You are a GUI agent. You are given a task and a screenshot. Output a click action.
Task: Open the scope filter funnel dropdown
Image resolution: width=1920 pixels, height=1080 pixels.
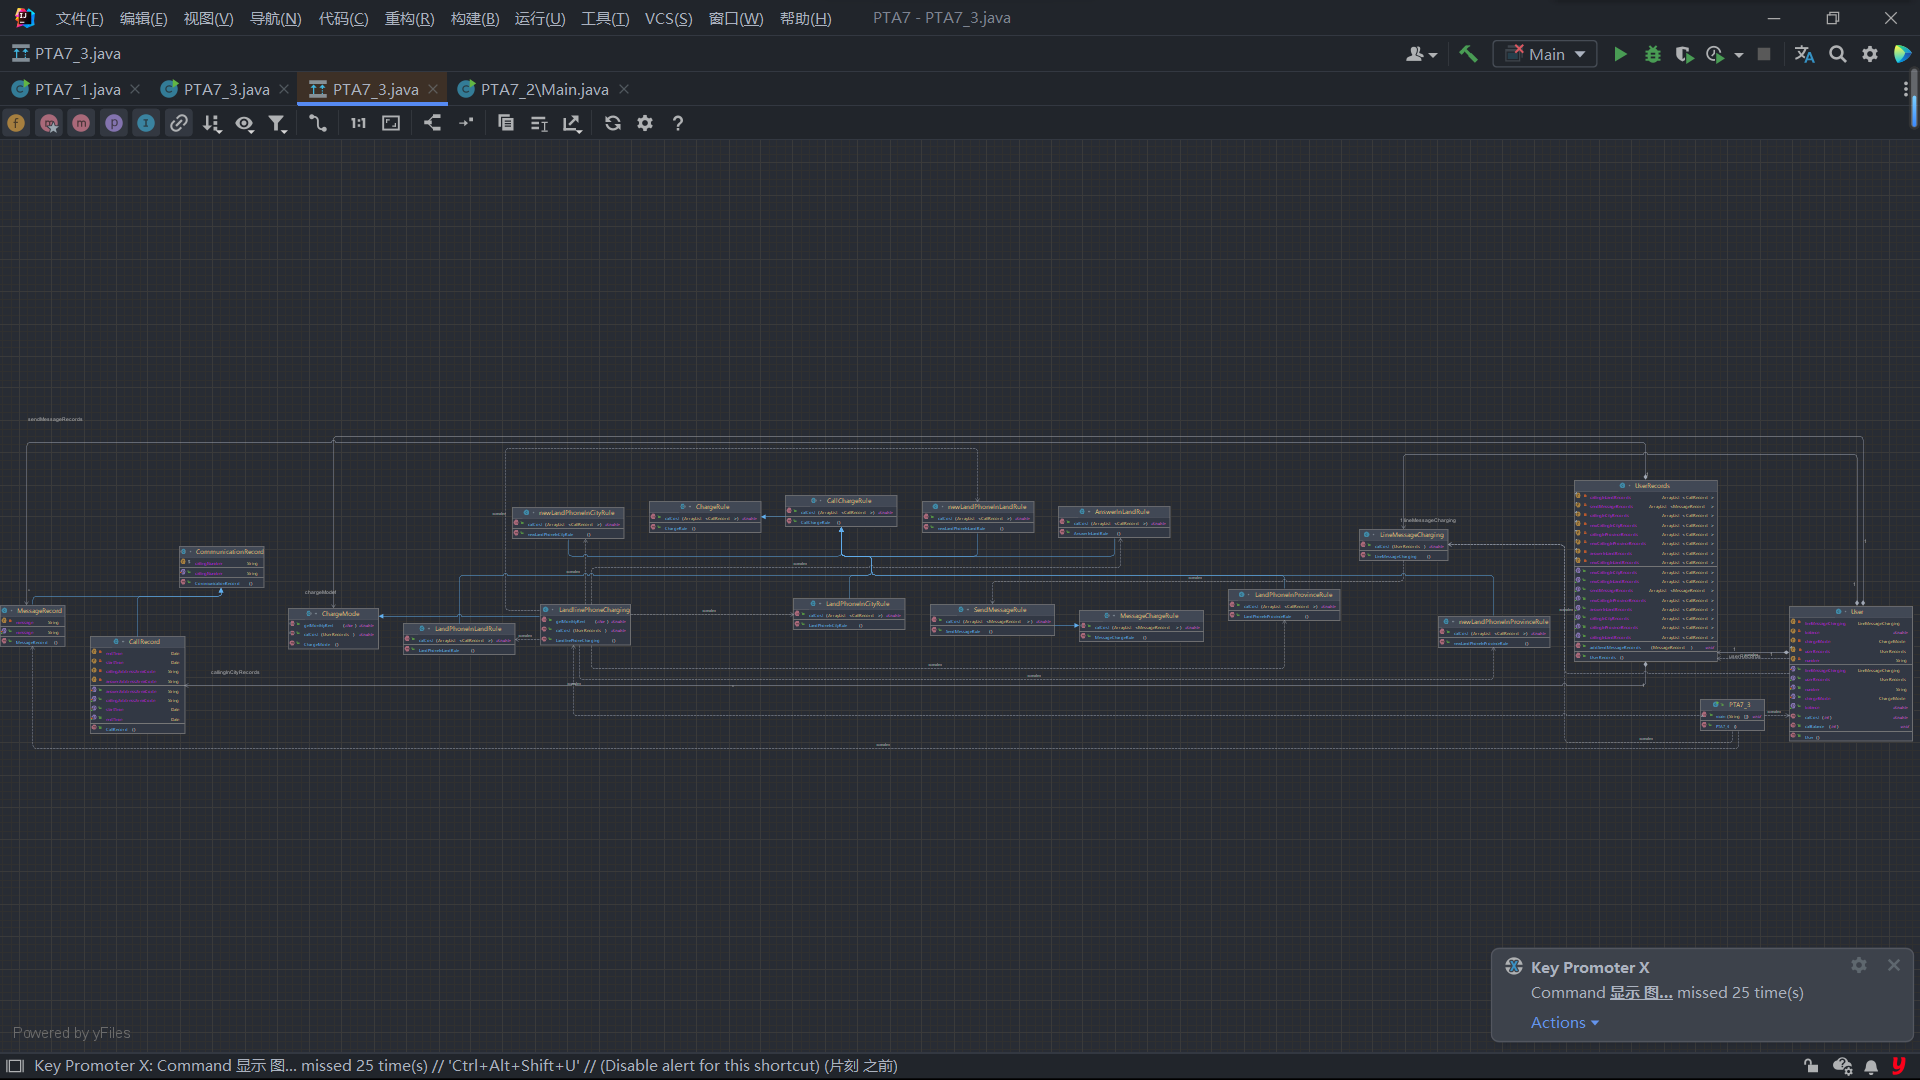coord(278,123)
